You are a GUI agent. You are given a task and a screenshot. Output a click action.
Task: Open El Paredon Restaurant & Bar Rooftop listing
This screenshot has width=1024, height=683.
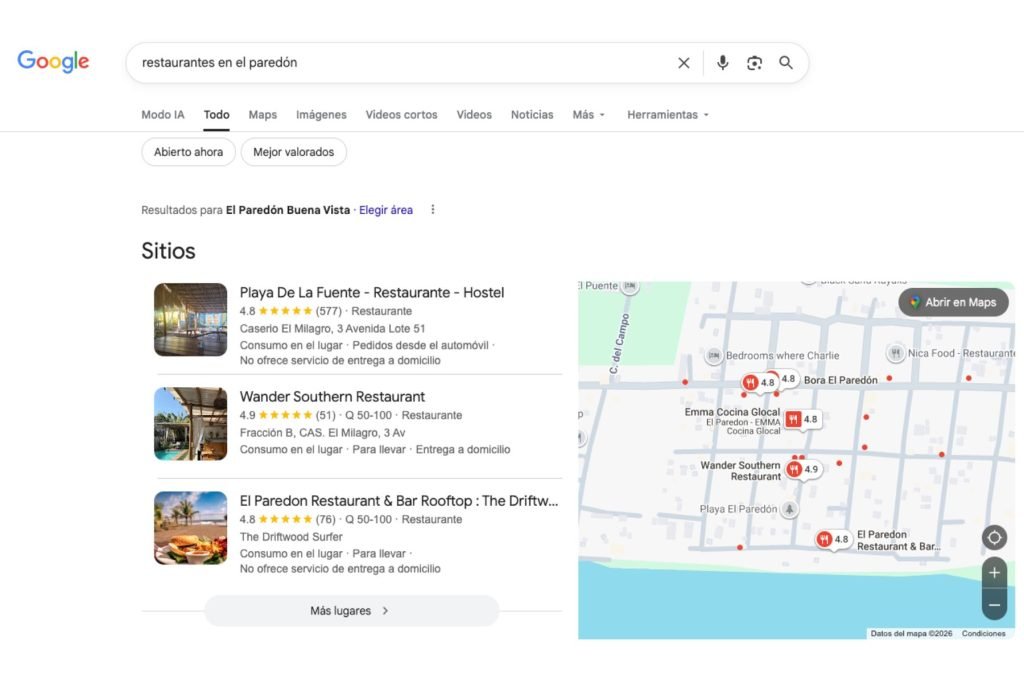coord(398,501)
